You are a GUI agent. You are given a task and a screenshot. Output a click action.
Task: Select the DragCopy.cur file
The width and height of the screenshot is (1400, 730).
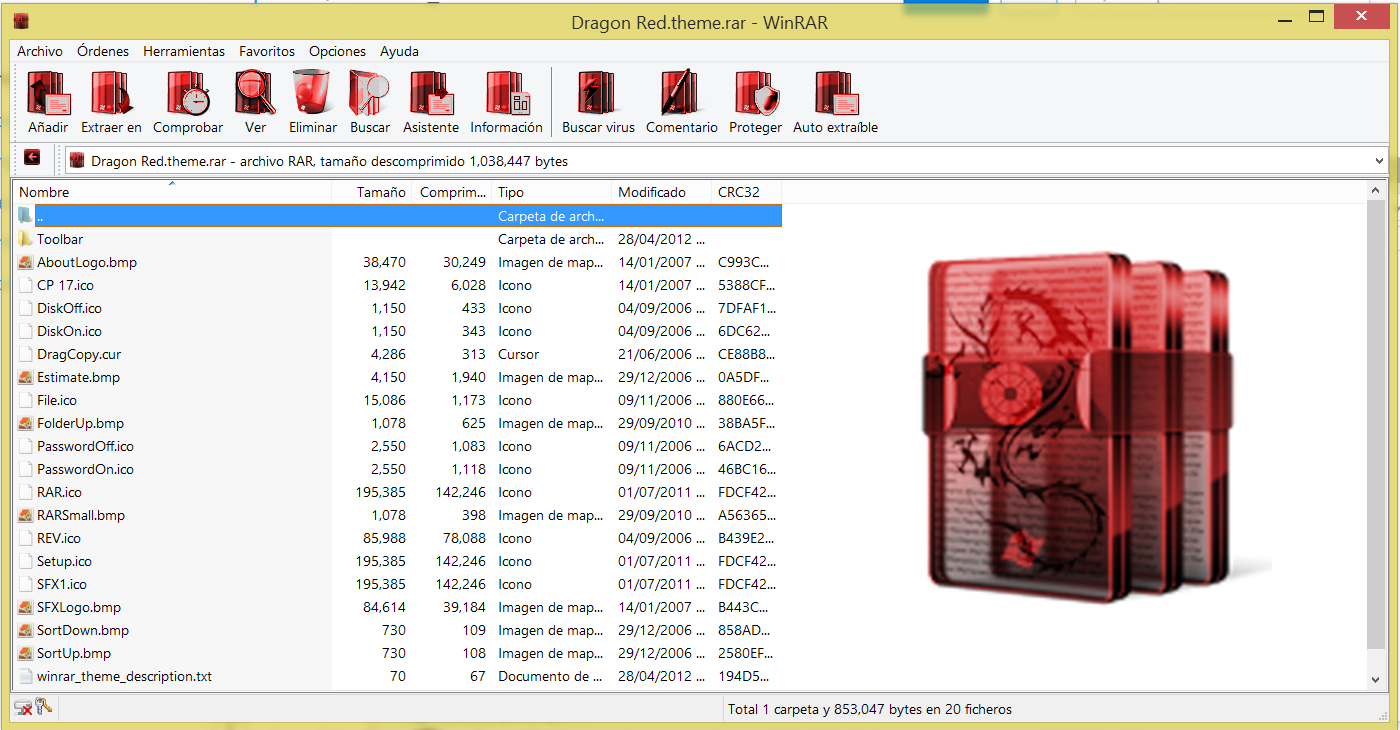coord(79,354)
